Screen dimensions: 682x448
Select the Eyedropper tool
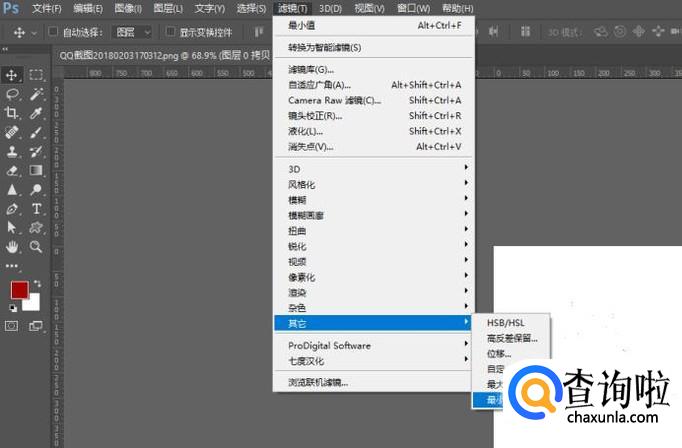coord(36,113)
